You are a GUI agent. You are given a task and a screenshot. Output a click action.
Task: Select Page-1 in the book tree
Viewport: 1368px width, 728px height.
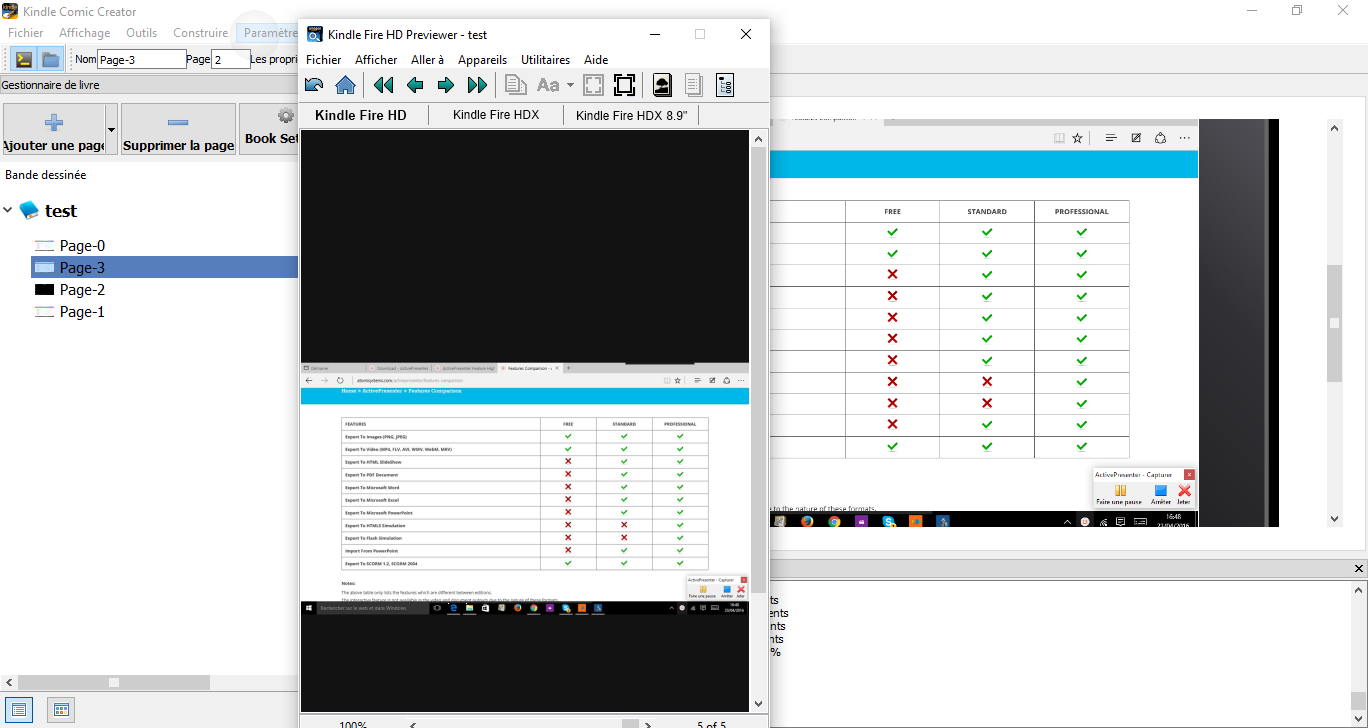pyautogui.click(x=82, y=312)
